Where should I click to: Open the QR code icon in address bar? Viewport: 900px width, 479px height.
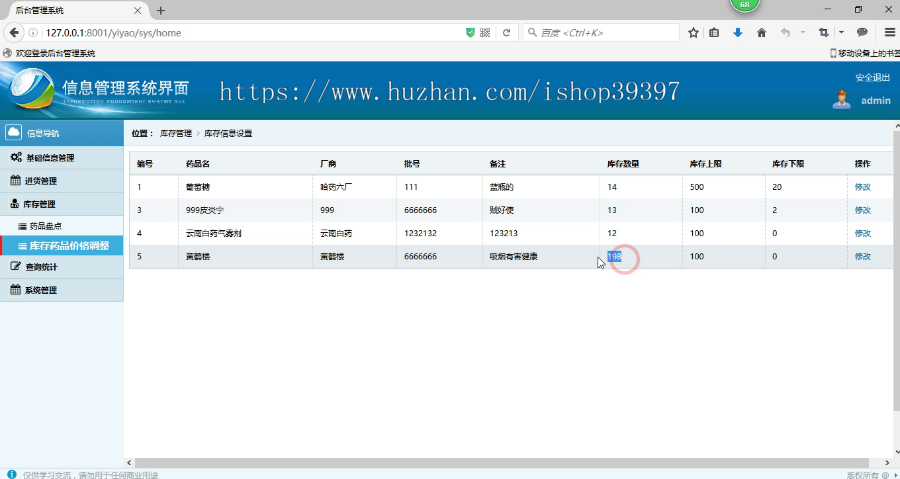pos(485,33)
